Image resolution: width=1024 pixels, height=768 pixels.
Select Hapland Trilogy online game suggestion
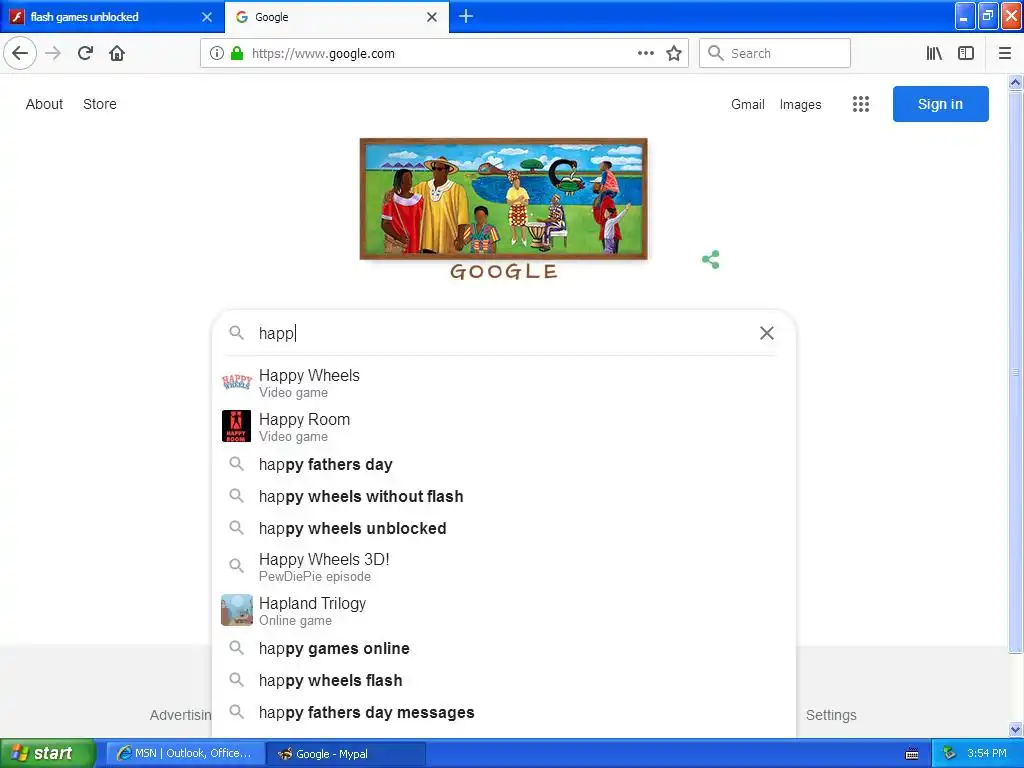(504, 611)
